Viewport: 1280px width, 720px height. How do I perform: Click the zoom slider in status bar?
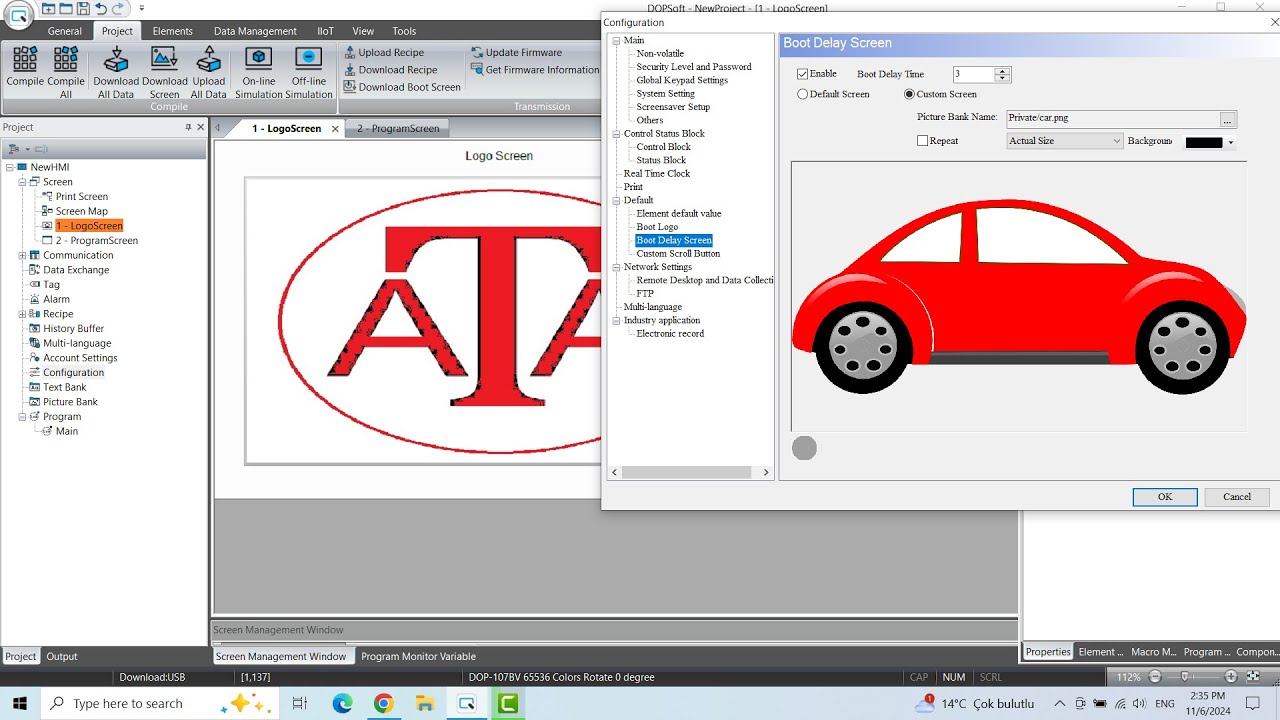1184,677
